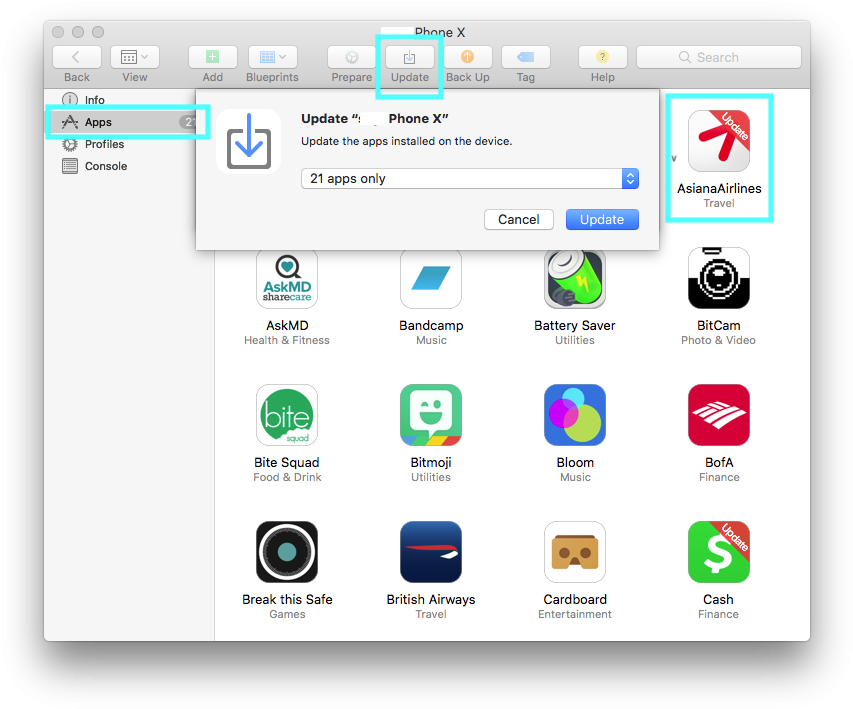The image size is (853, 709).
Task: Select the Battery Saver app icon
Action: tap(575, 278)
